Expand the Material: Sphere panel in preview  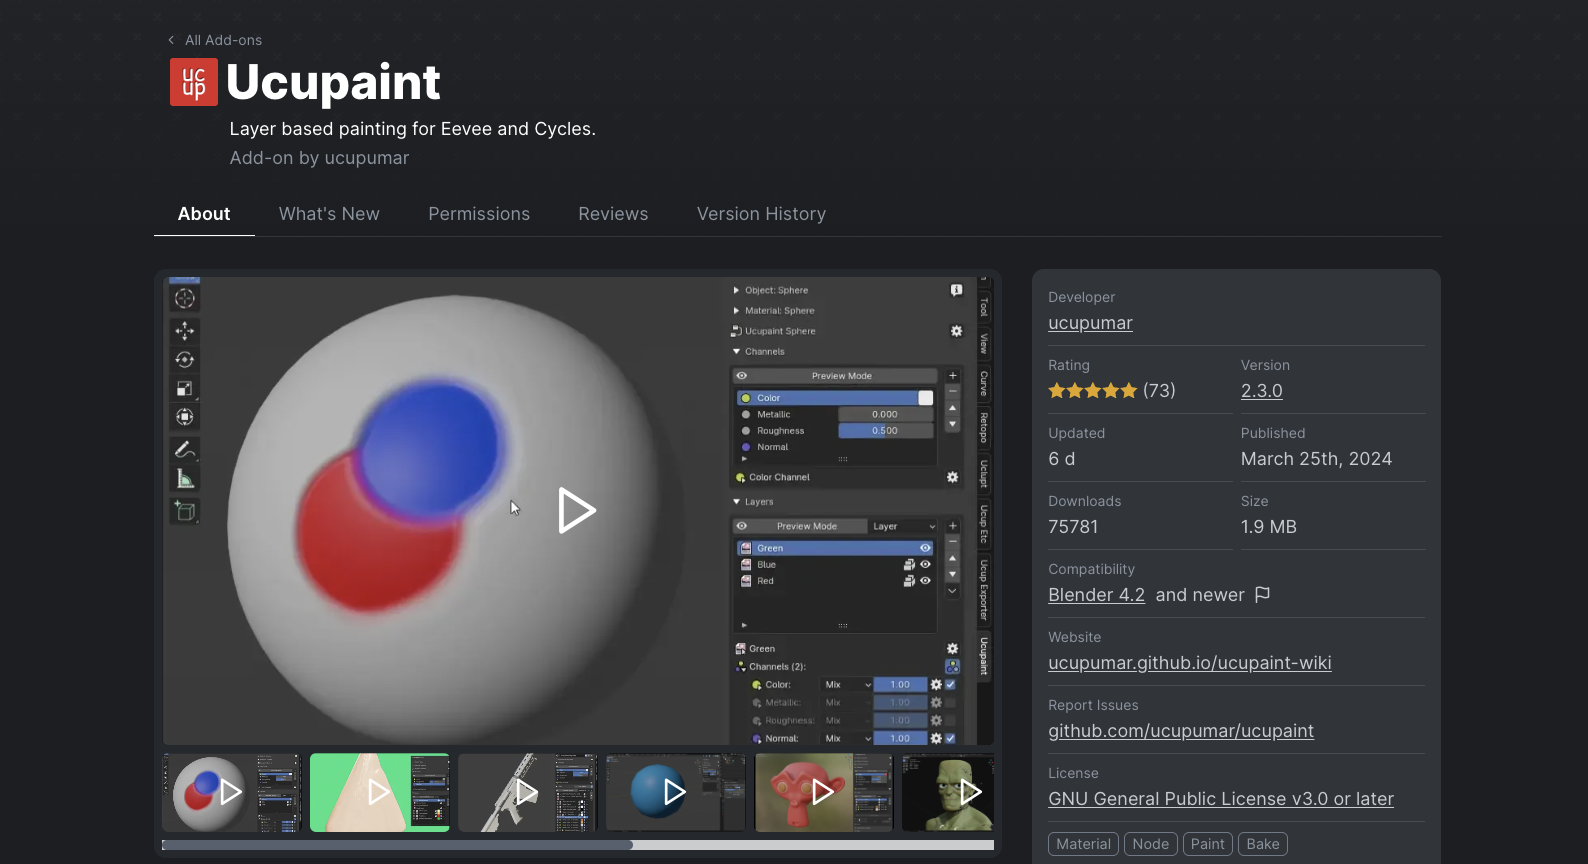click(x=737, y=311)
